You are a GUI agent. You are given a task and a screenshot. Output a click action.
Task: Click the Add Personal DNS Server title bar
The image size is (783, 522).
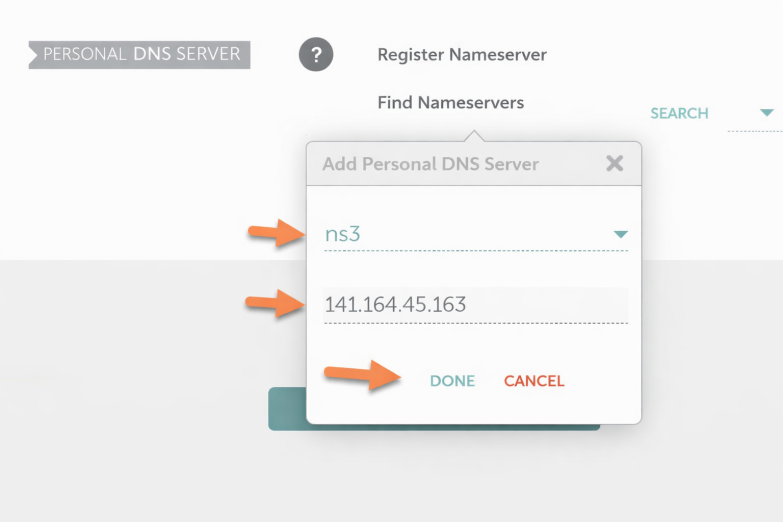(430, 164)
